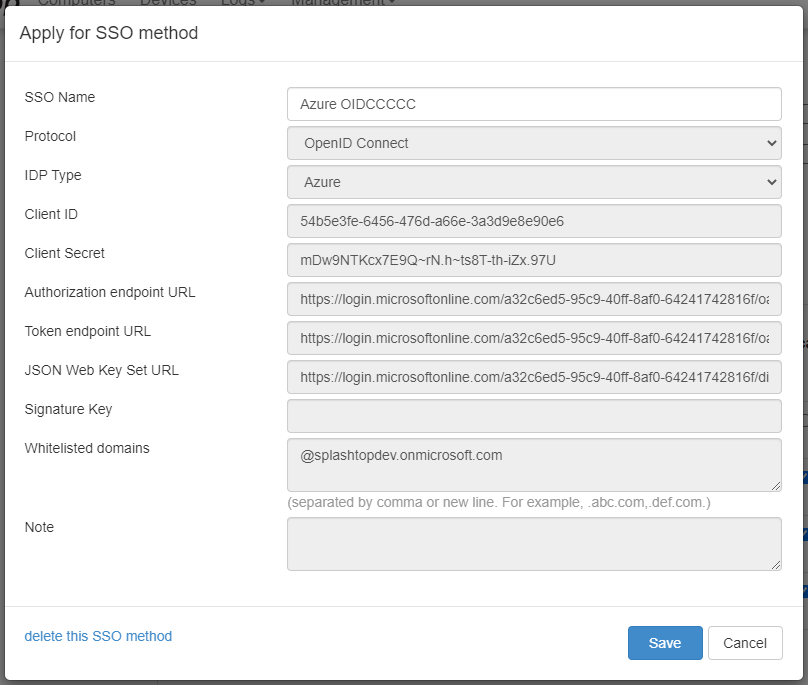This screenshot has height=685, width=808.
Task: Click the 'Note' label text
Action: point(39,527)
